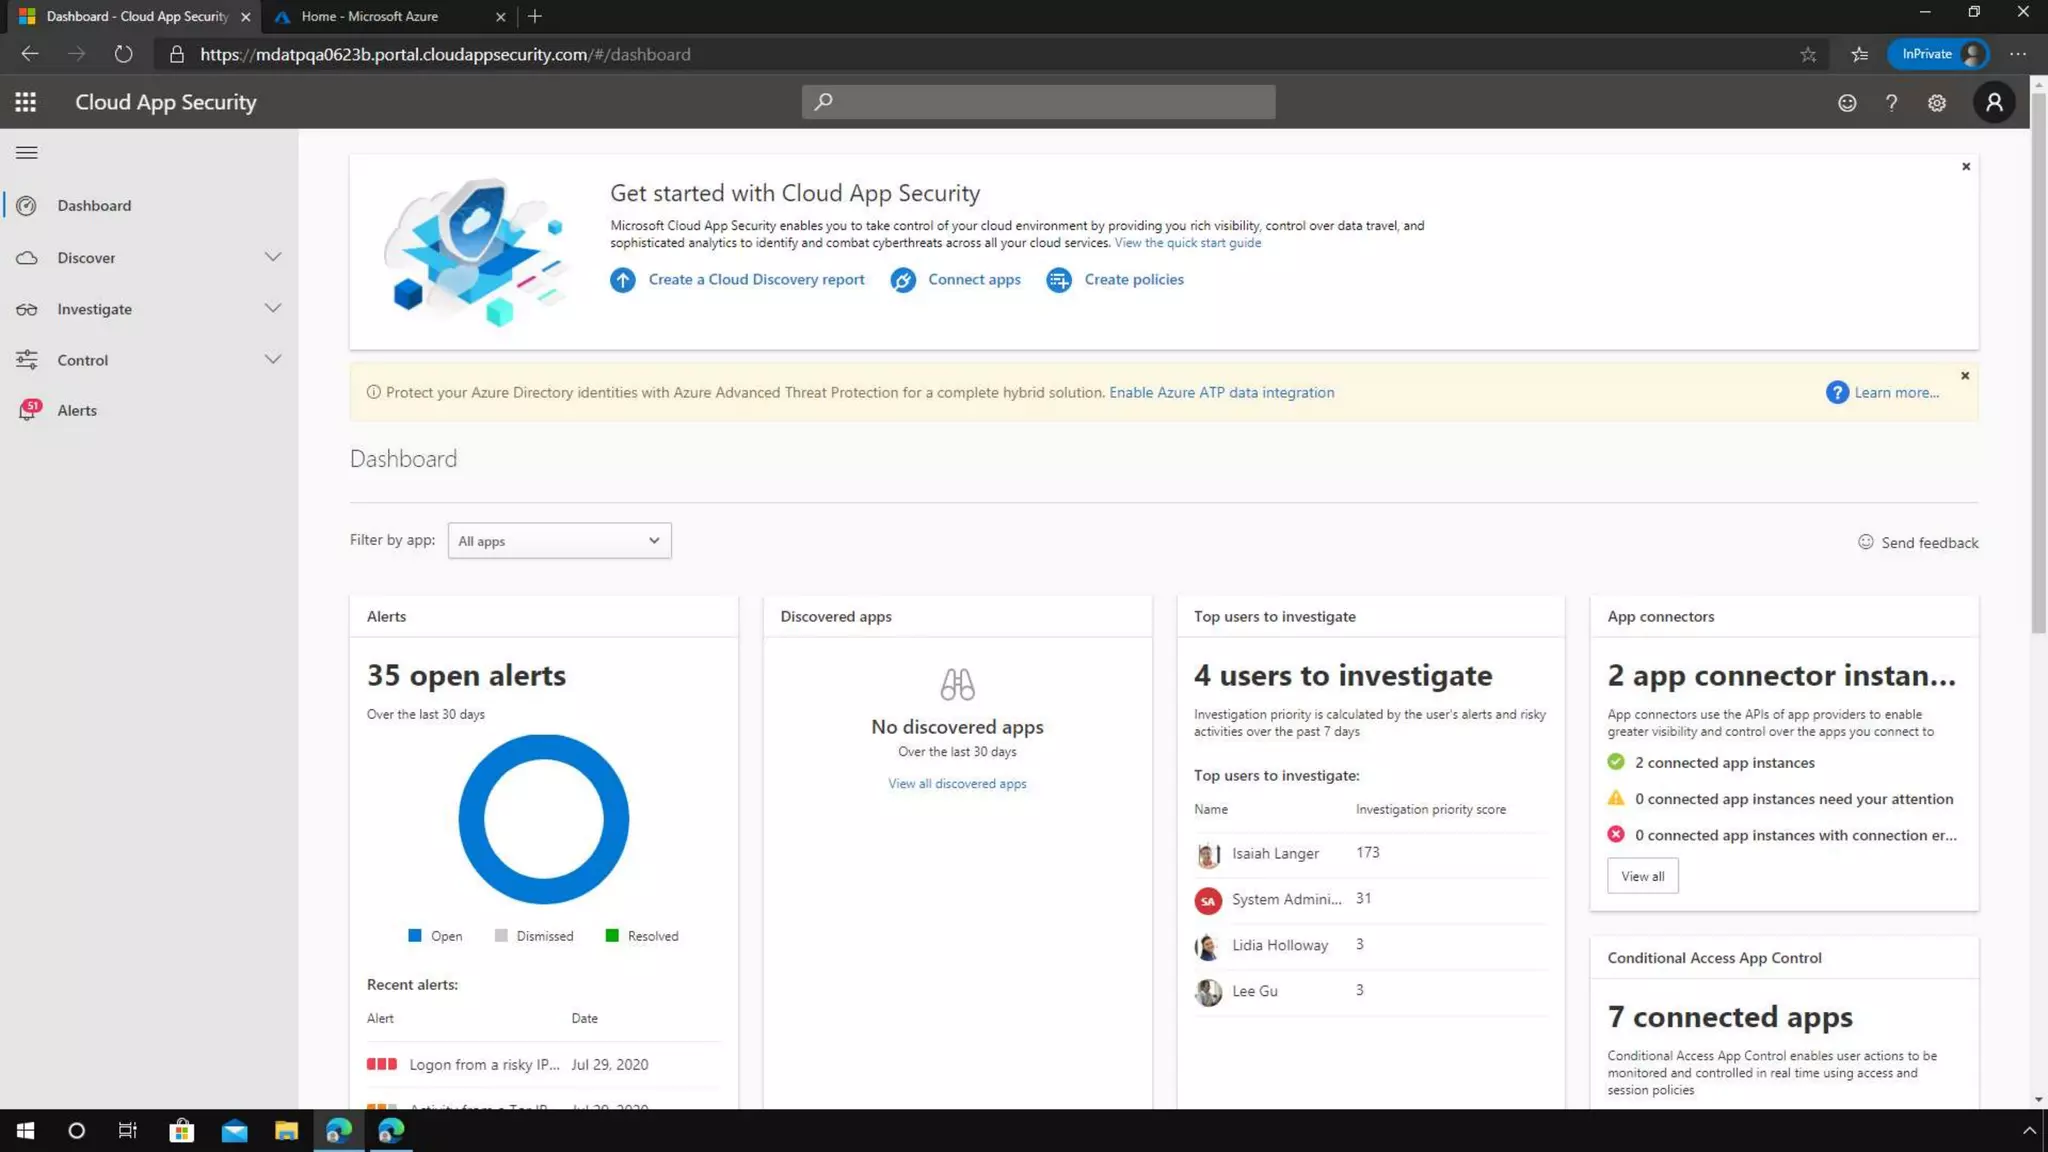Open Alerts with the bell icon
Image resolution: width=2048 pixels, height=1152 pixels.
click(28, 410)
